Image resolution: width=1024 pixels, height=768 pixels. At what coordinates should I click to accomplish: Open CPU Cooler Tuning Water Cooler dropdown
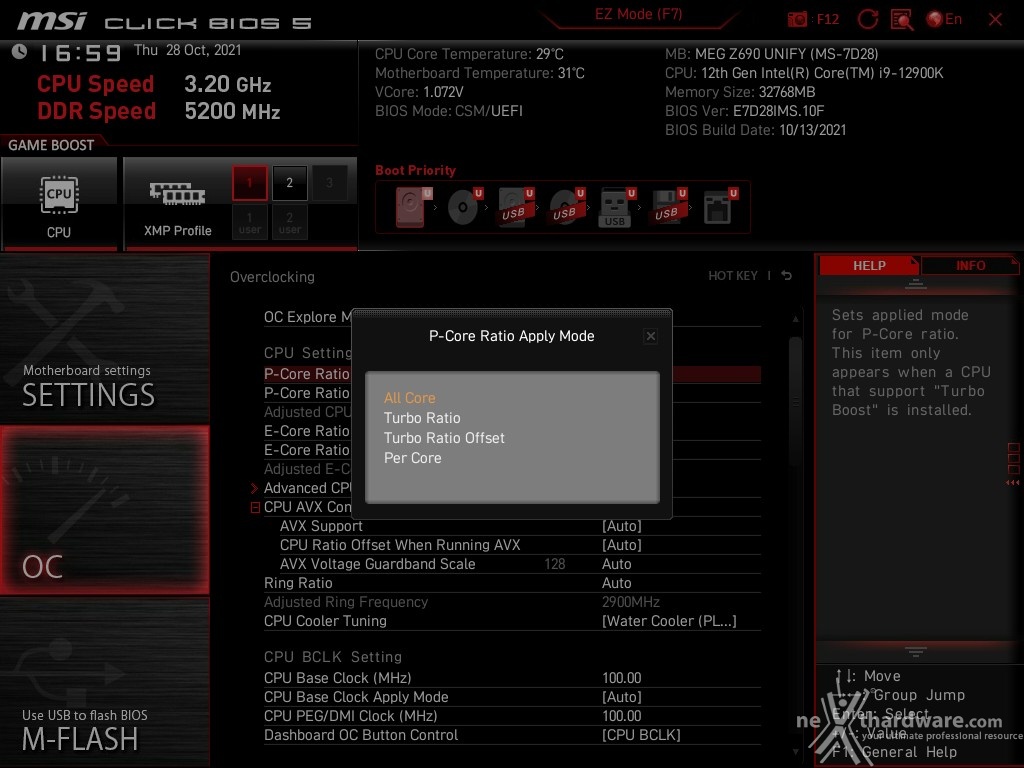coord(669,621)
